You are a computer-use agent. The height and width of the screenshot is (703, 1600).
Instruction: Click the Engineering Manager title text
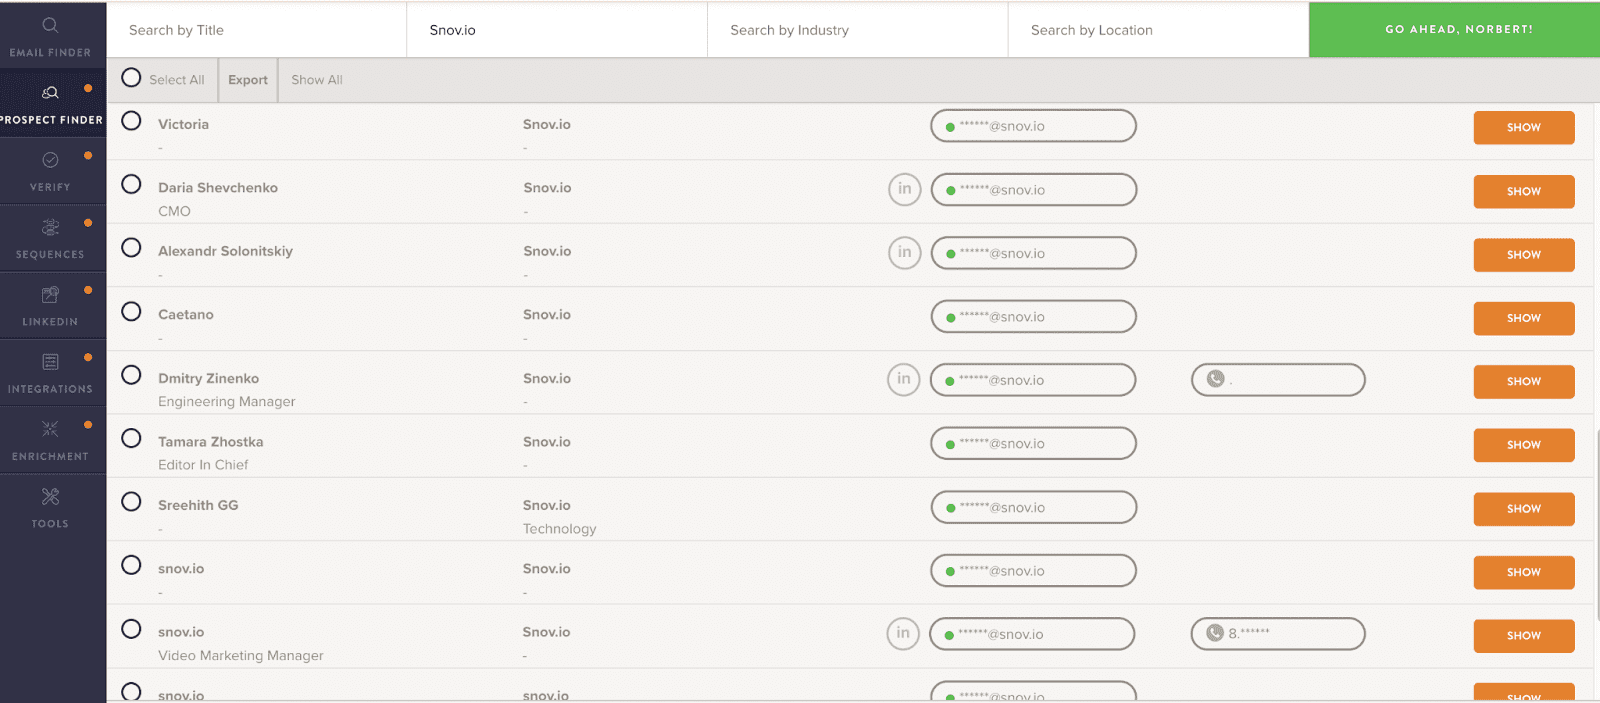point(226,401)
